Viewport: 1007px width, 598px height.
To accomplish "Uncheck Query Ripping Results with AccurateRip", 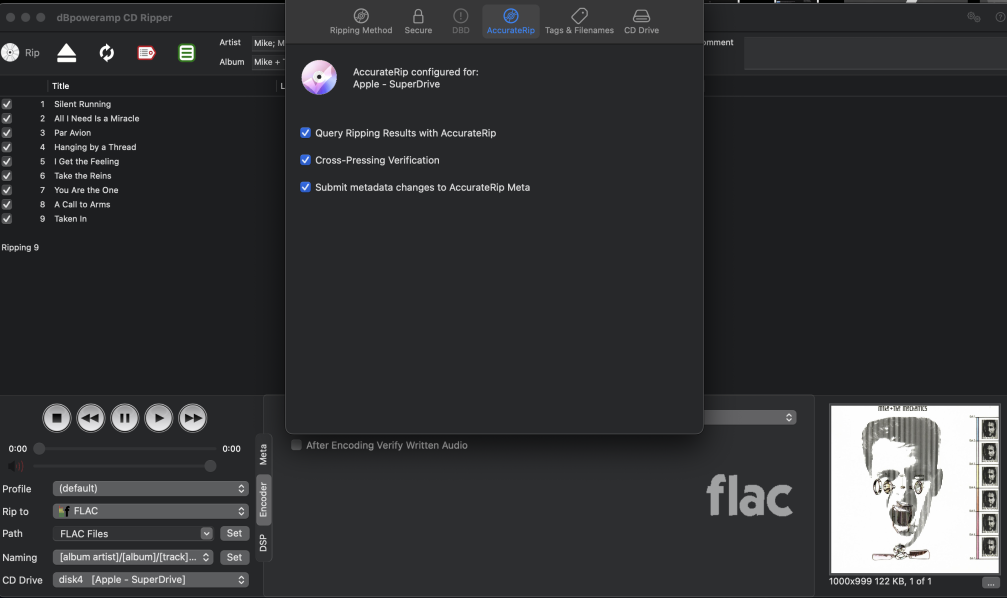I will 306,133.
